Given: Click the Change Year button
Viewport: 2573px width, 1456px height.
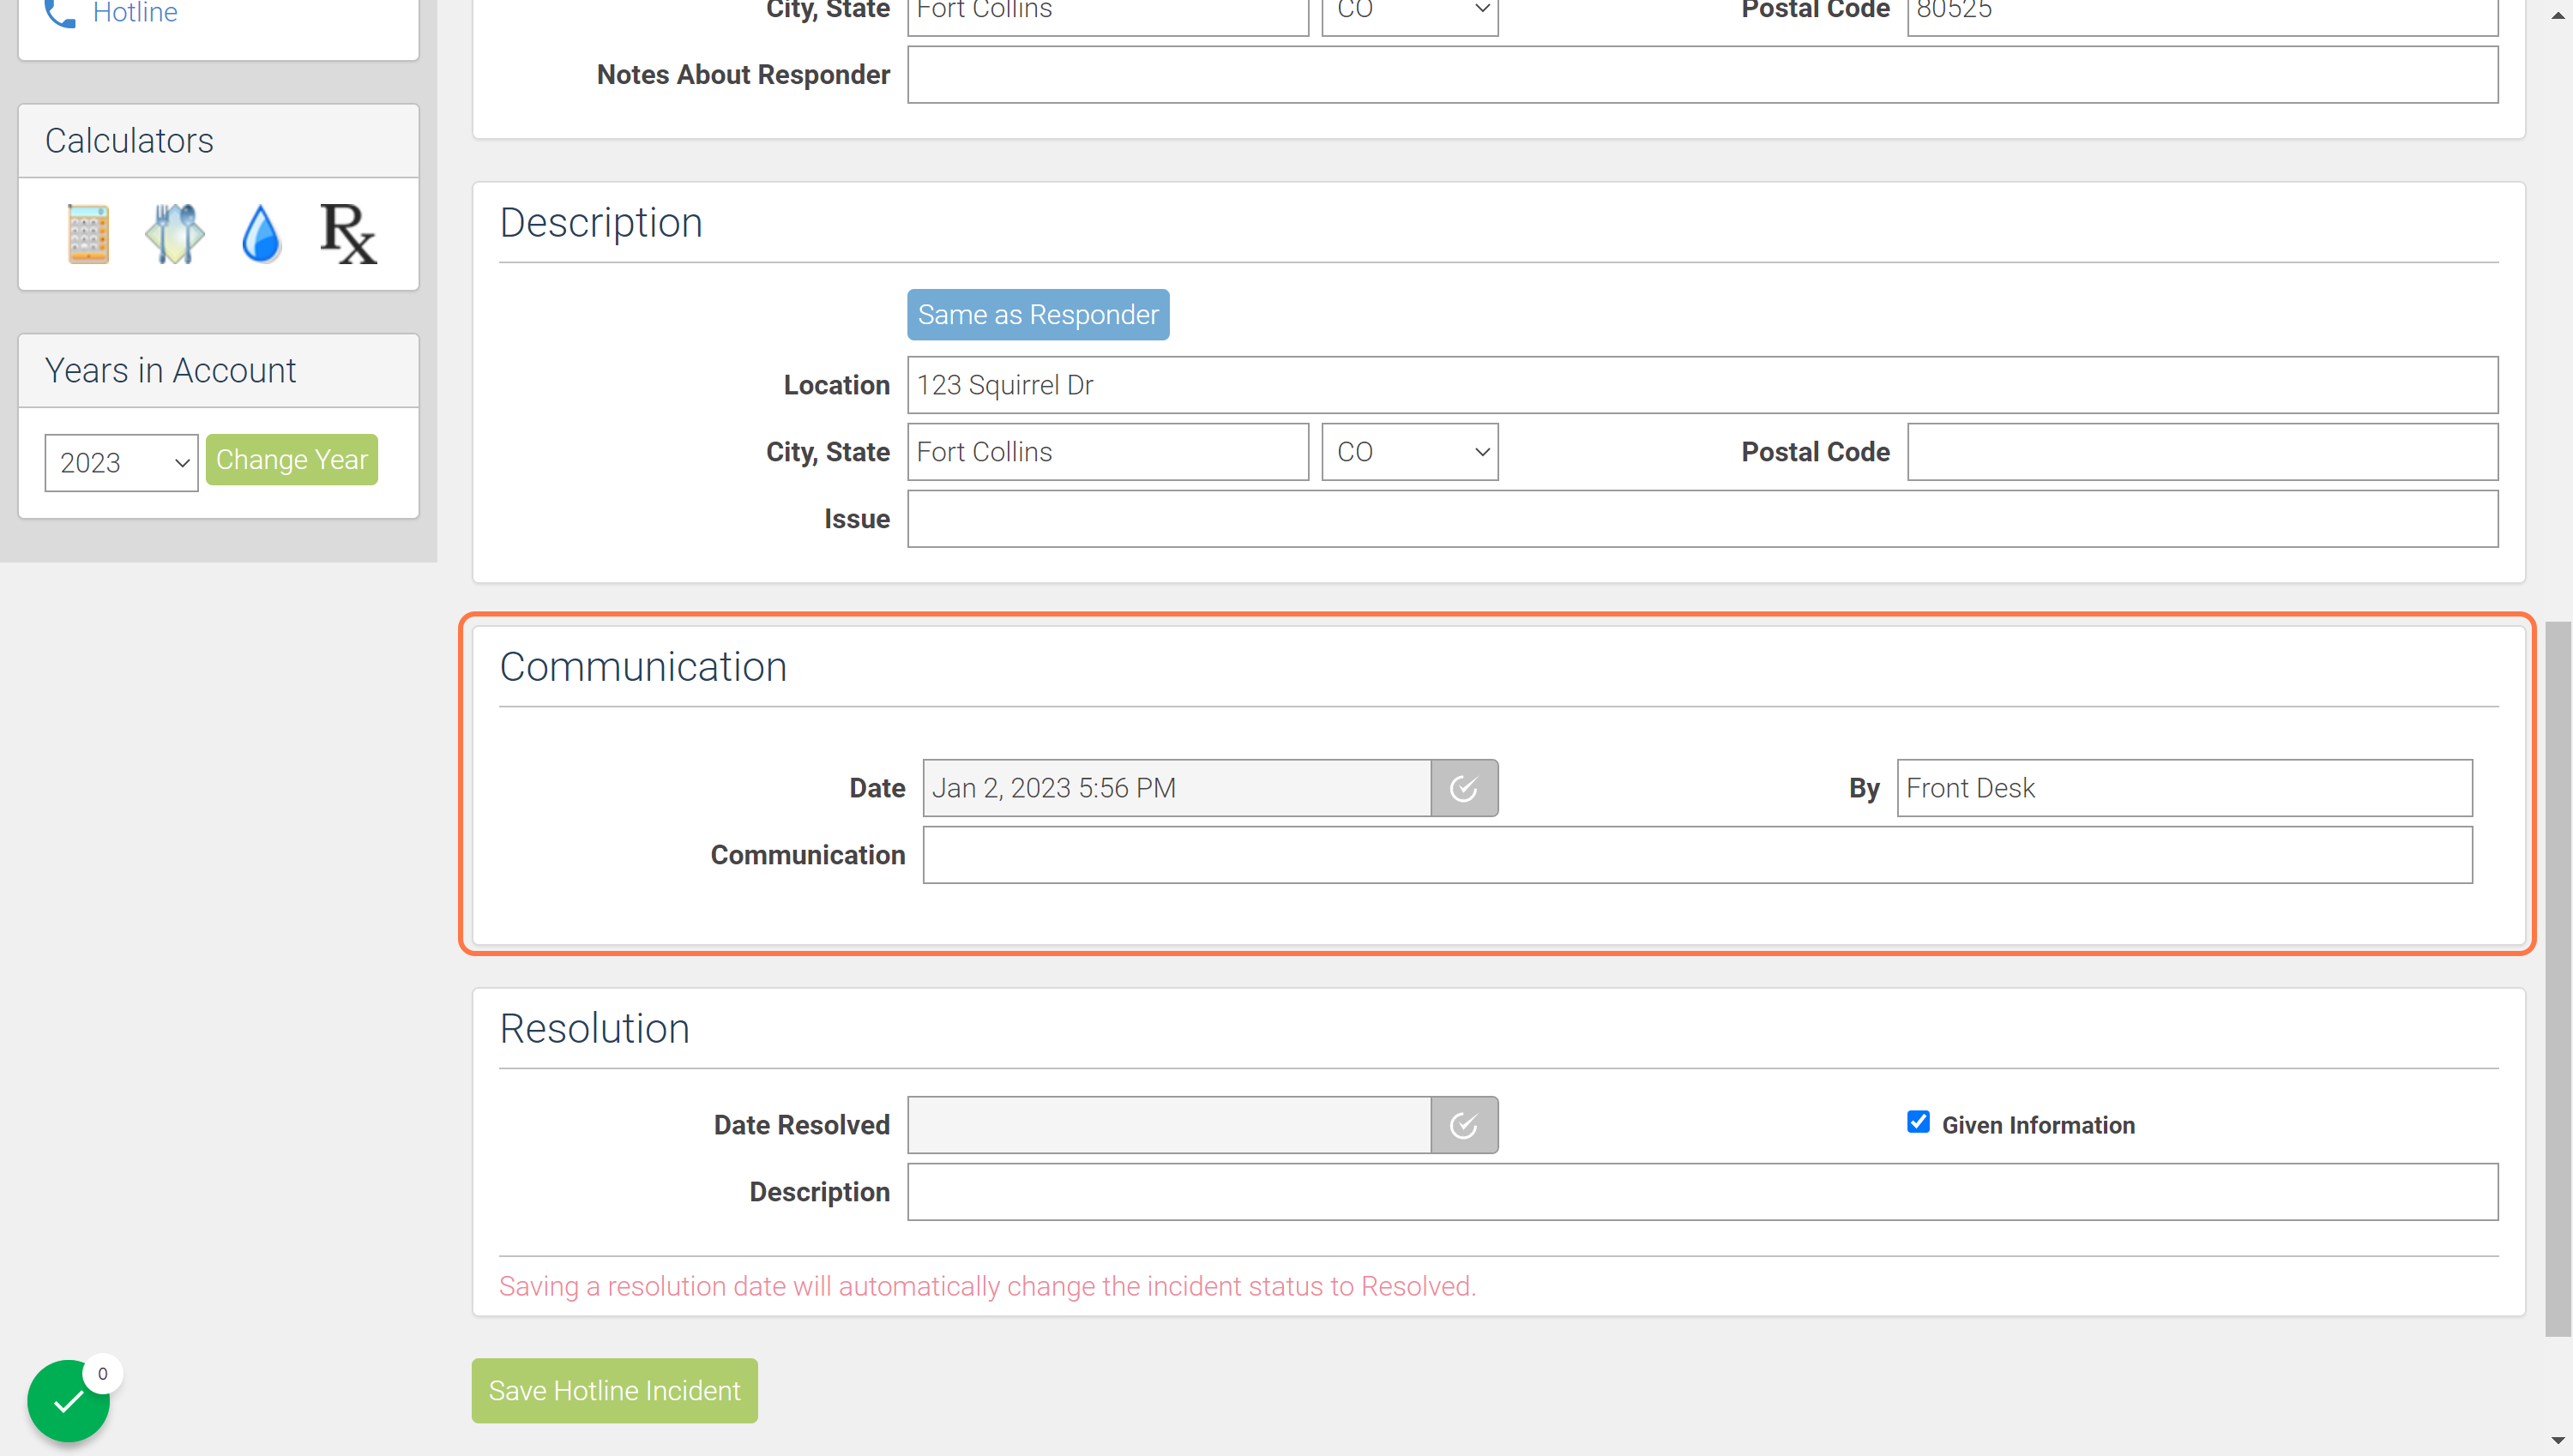Looking at the screenshot, I should click(292, 460).
